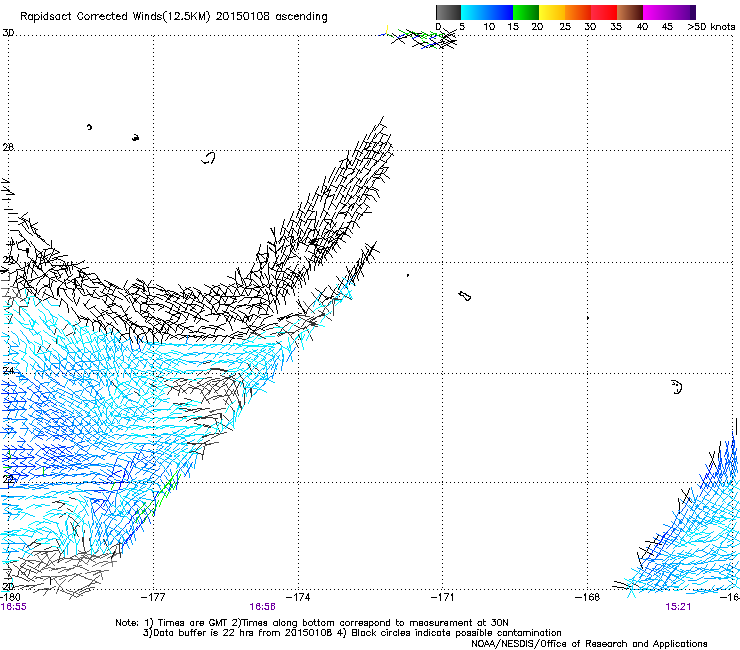Click the 'Times are GMT' note line
This screenshot has height=650, width=740.
point(312,623)
